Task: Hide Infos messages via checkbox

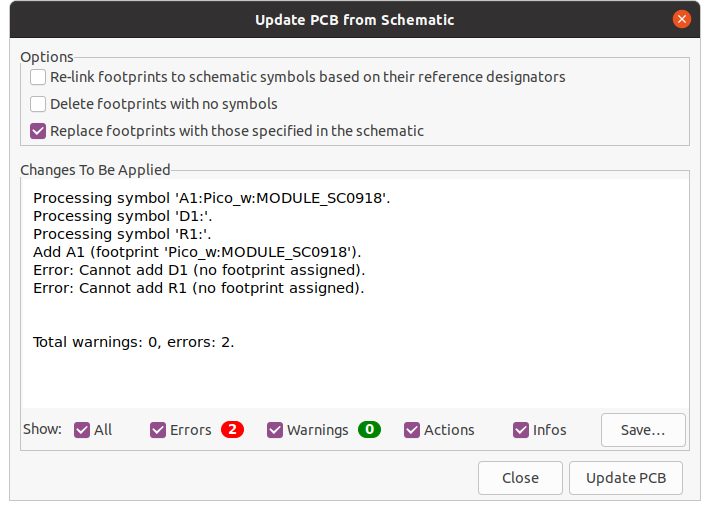Action: point(521,430)
